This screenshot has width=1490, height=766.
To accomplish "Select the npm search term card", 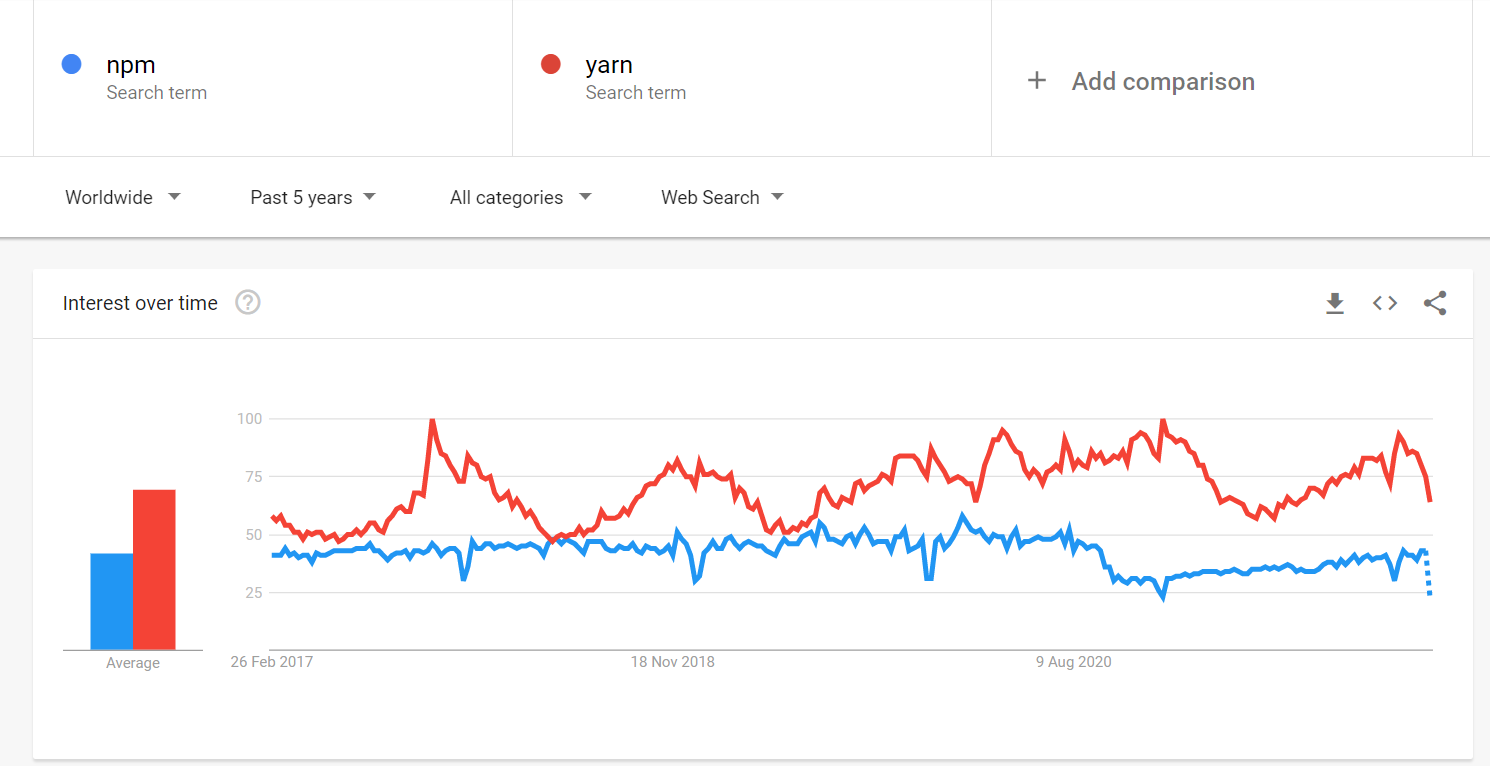I will point(270,77).
